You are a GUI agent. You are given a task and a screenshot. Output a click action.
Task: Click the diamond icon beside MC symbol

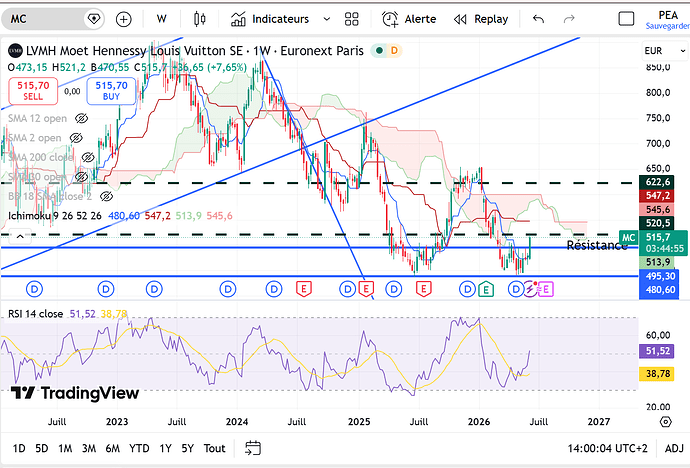point(93,19)
